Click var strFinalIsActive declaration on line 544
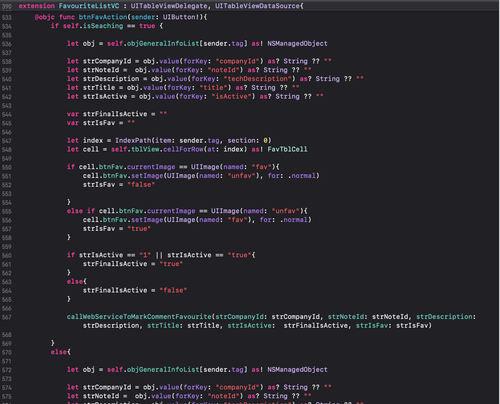500x404 pixels. coord(117,114)
